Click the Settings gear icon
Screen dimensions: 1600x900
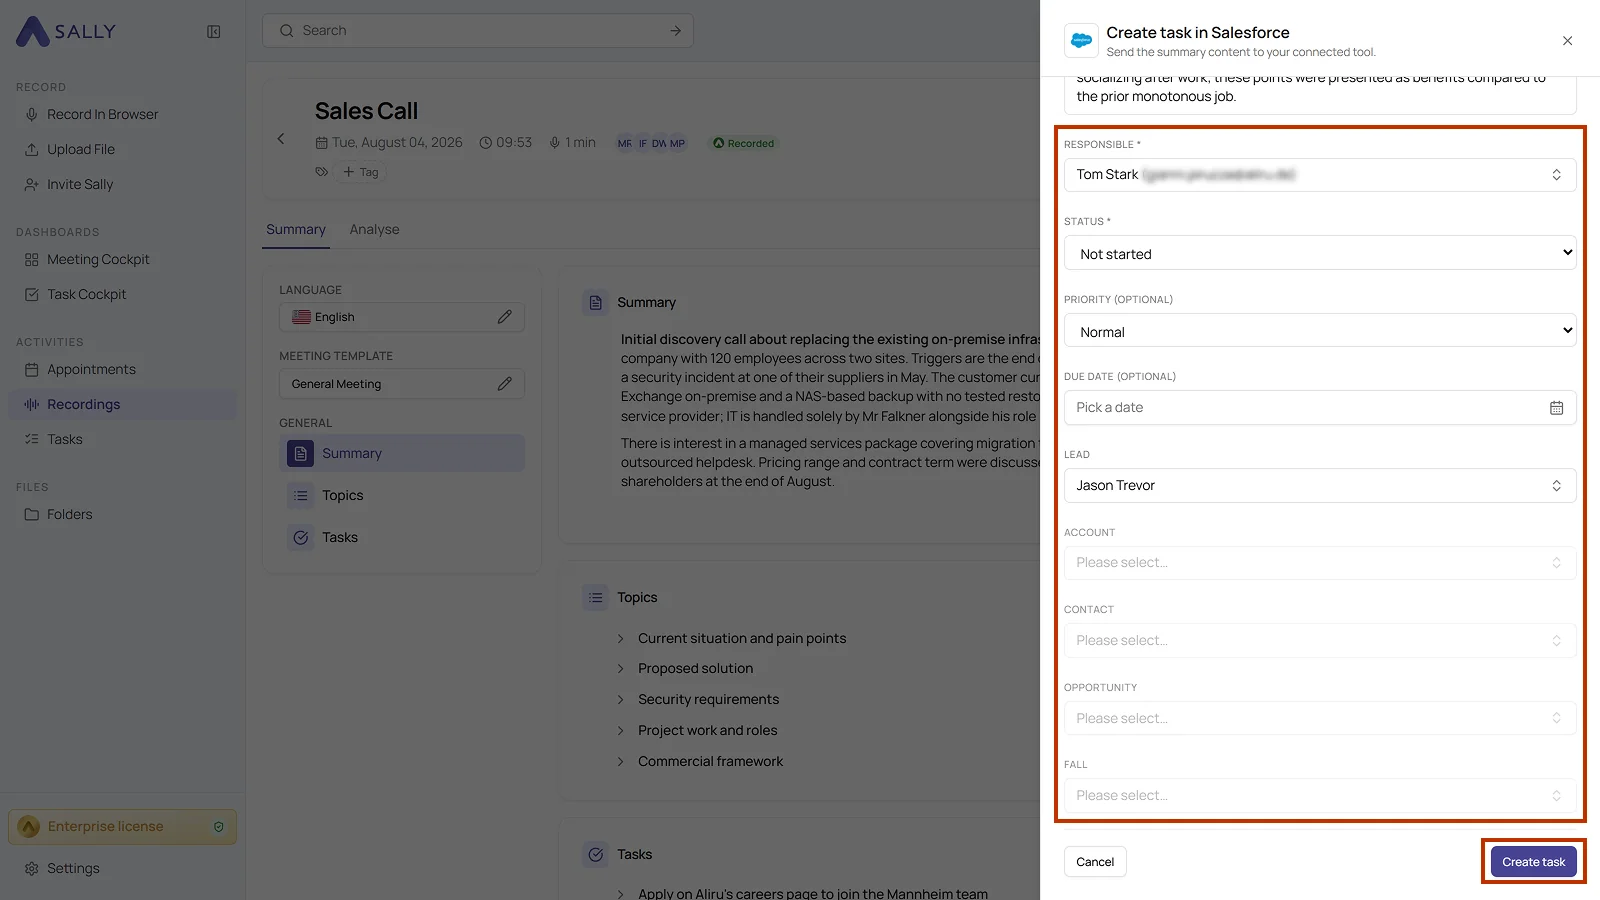[32, 869]
